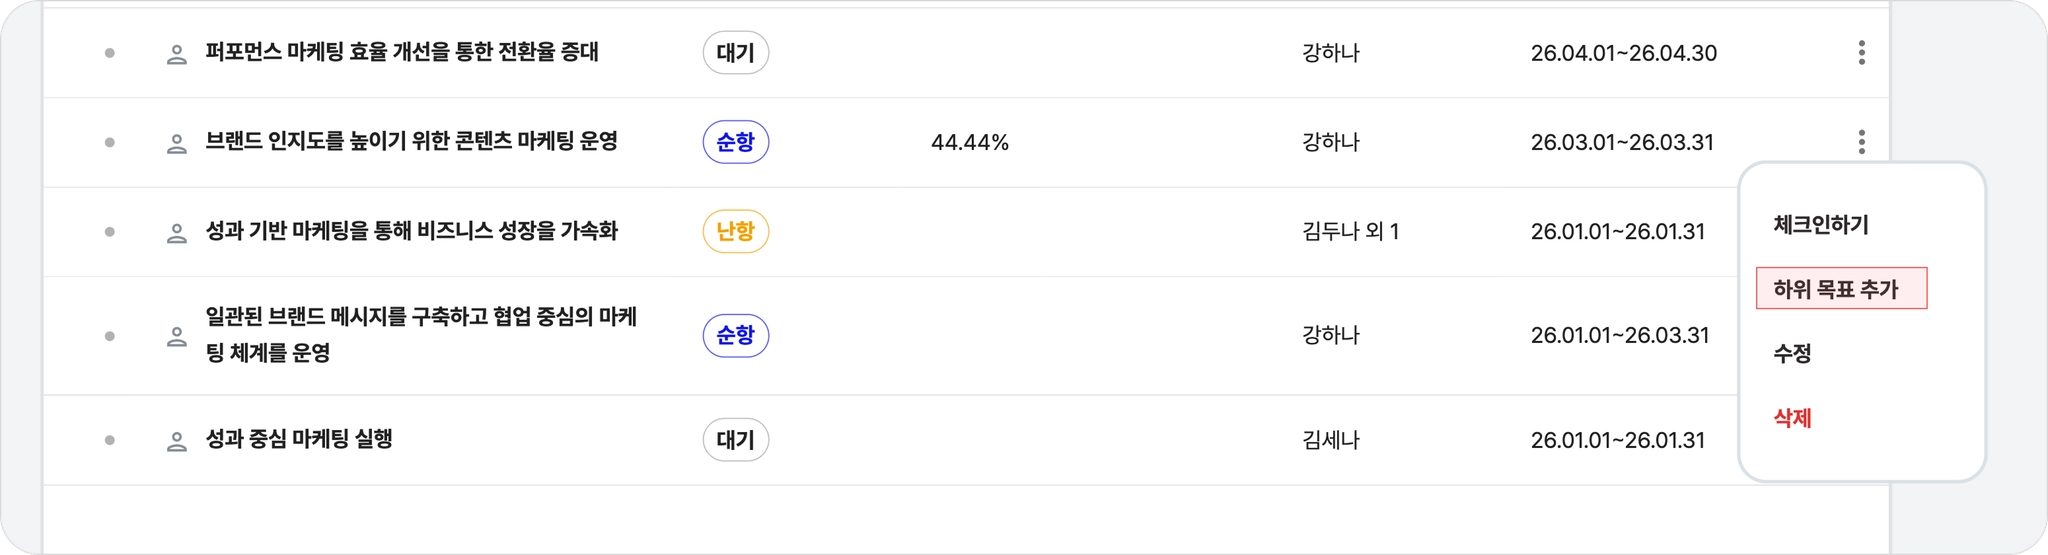Screen dimensions: 2048x555
Task: Click the 44.44% progress value
Action: [x=970, y=142]
